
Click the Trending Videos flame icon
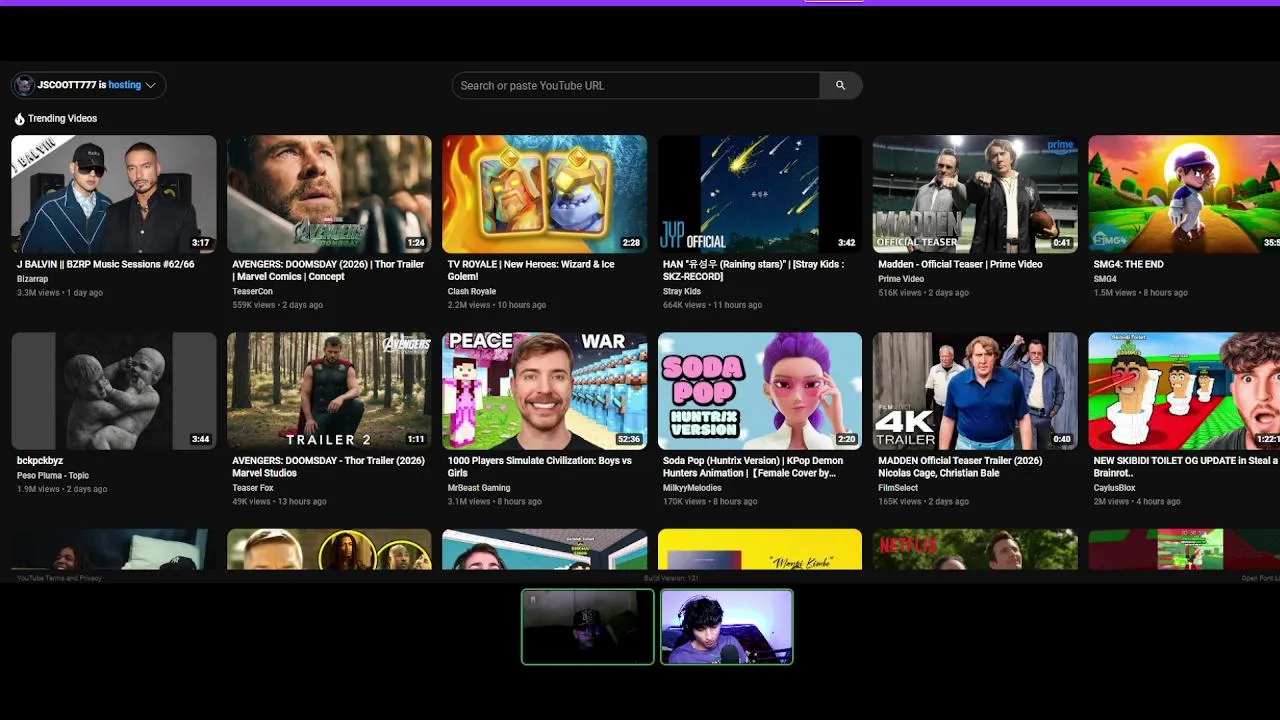point(19,119)
